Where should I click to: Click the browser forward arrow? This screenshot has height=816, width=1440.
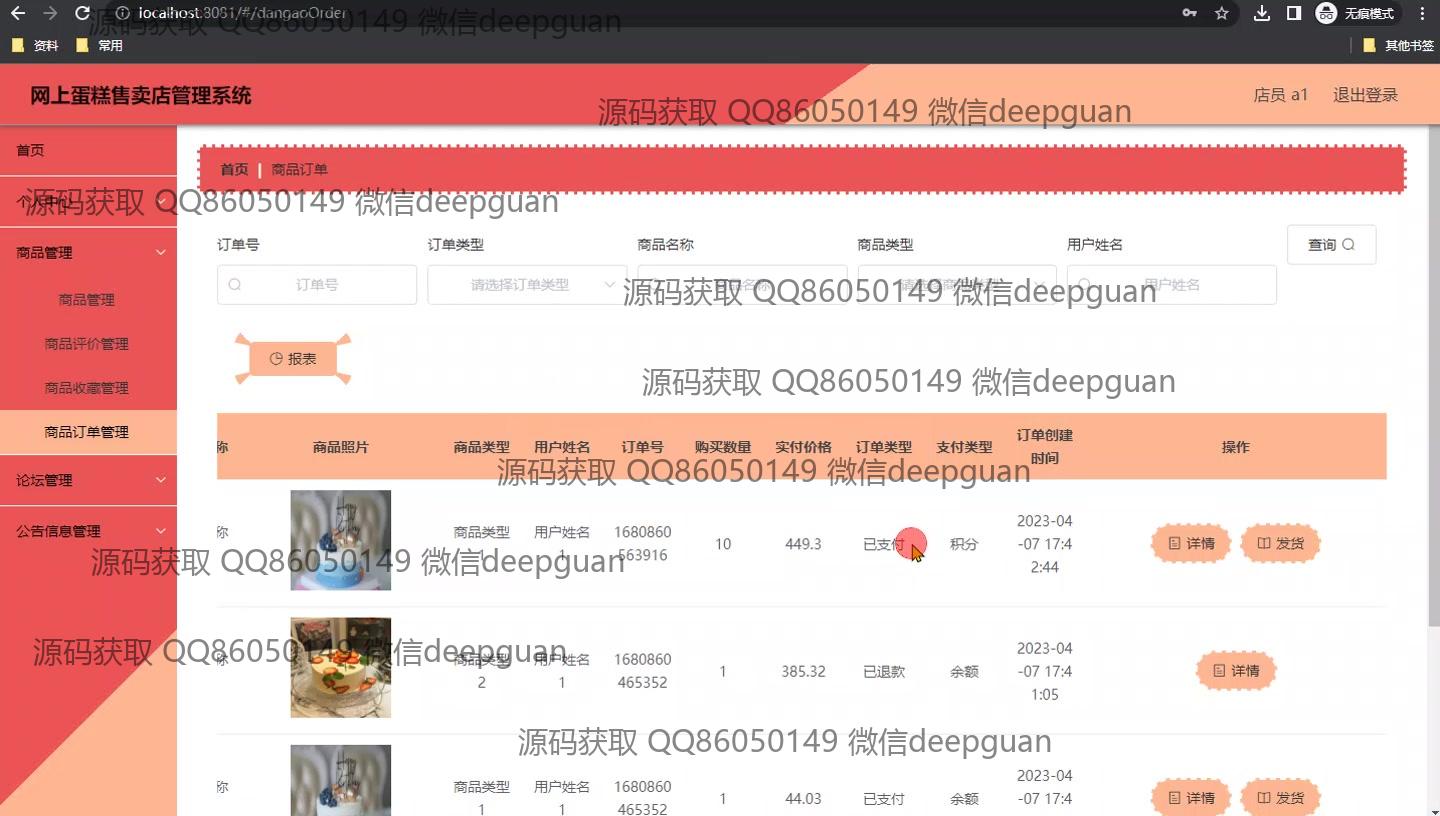tap(50, 13)
